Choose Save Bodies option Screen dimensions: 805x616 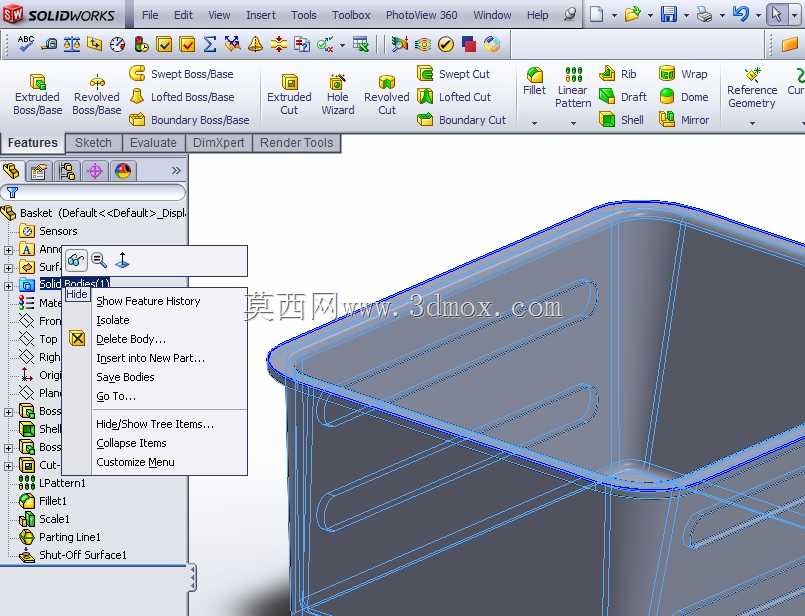tap(125, 377)
